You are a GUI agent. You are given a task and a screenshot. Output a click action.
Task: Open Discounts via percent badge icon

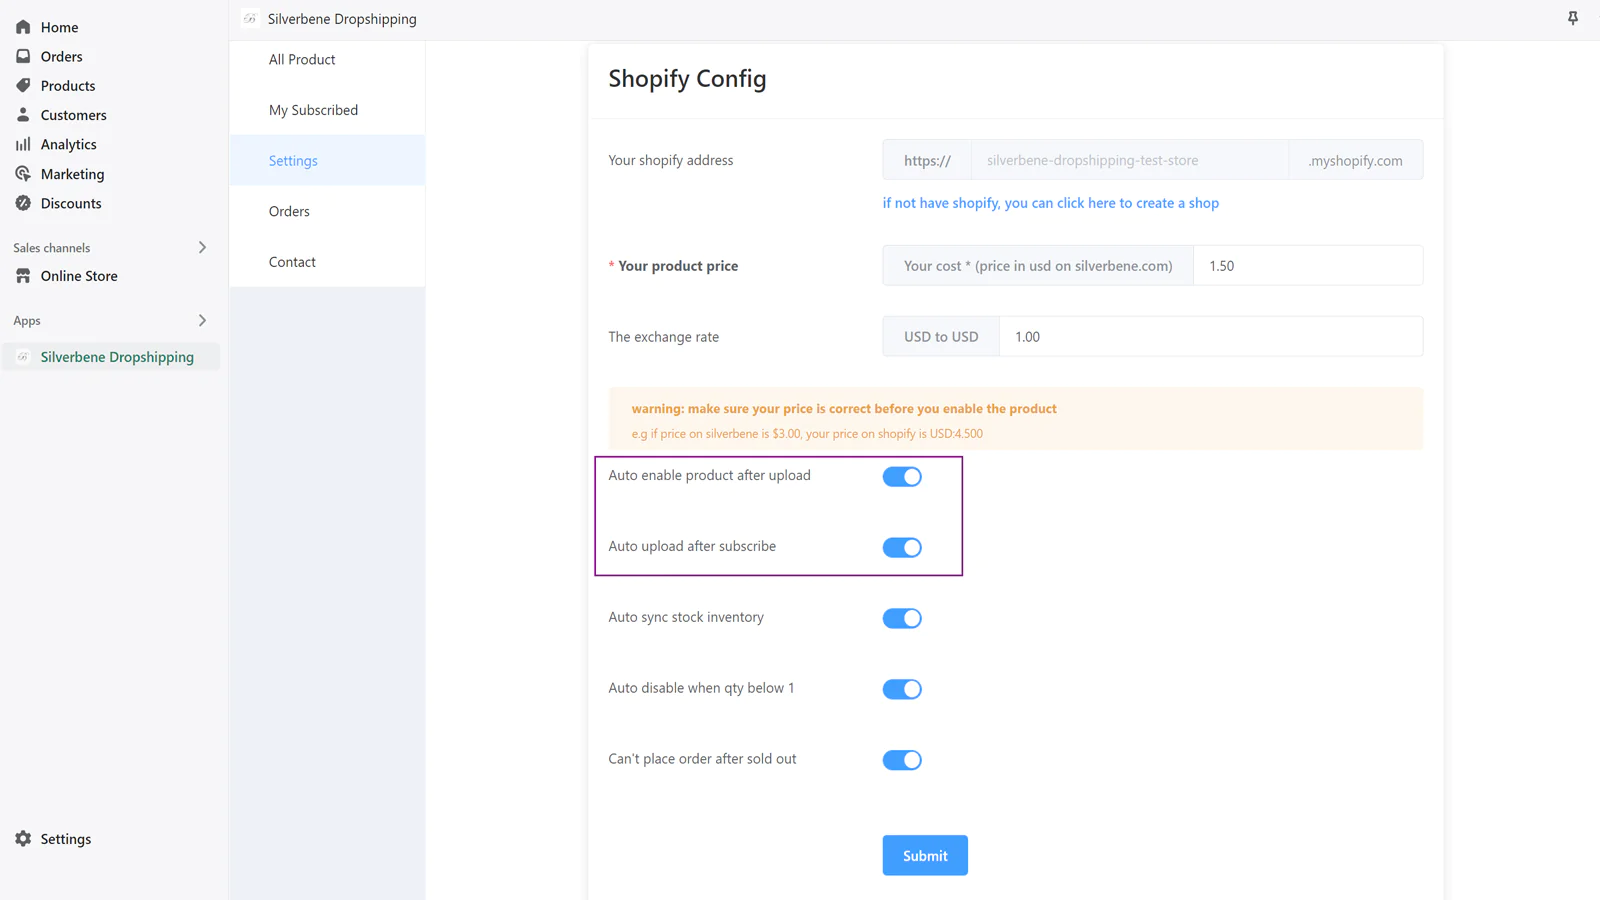(x=23, y=203)
